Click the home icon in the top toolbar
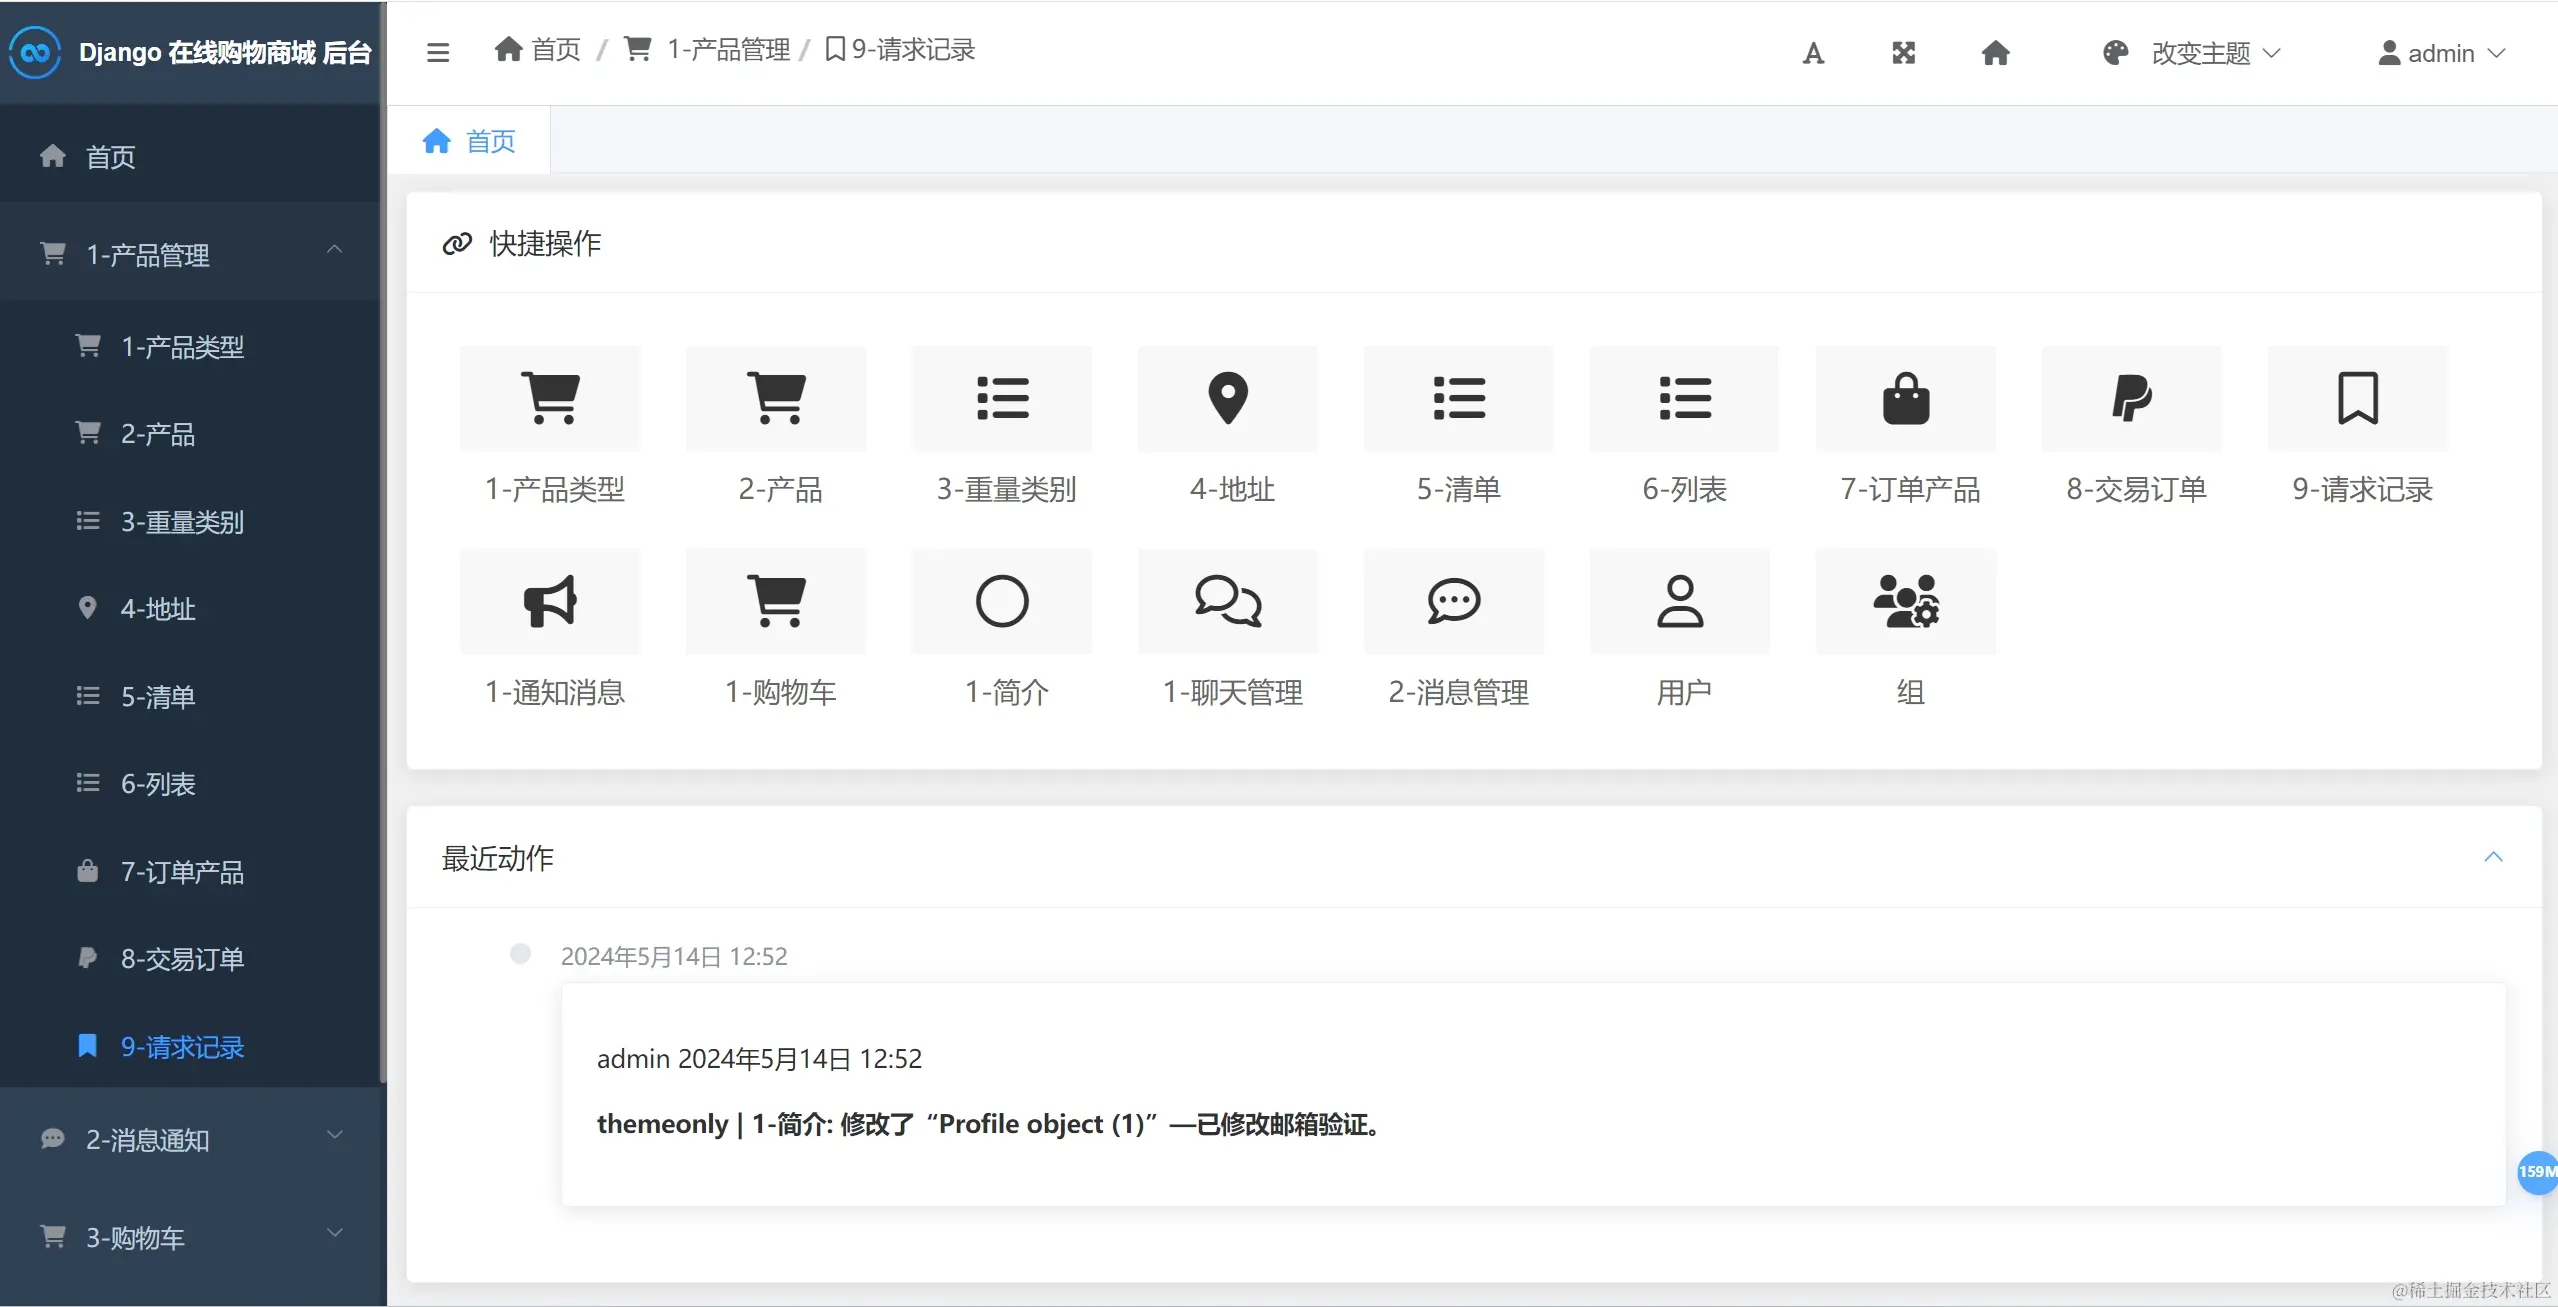The image size is (2558, 1307). [x=1995, y=53]
